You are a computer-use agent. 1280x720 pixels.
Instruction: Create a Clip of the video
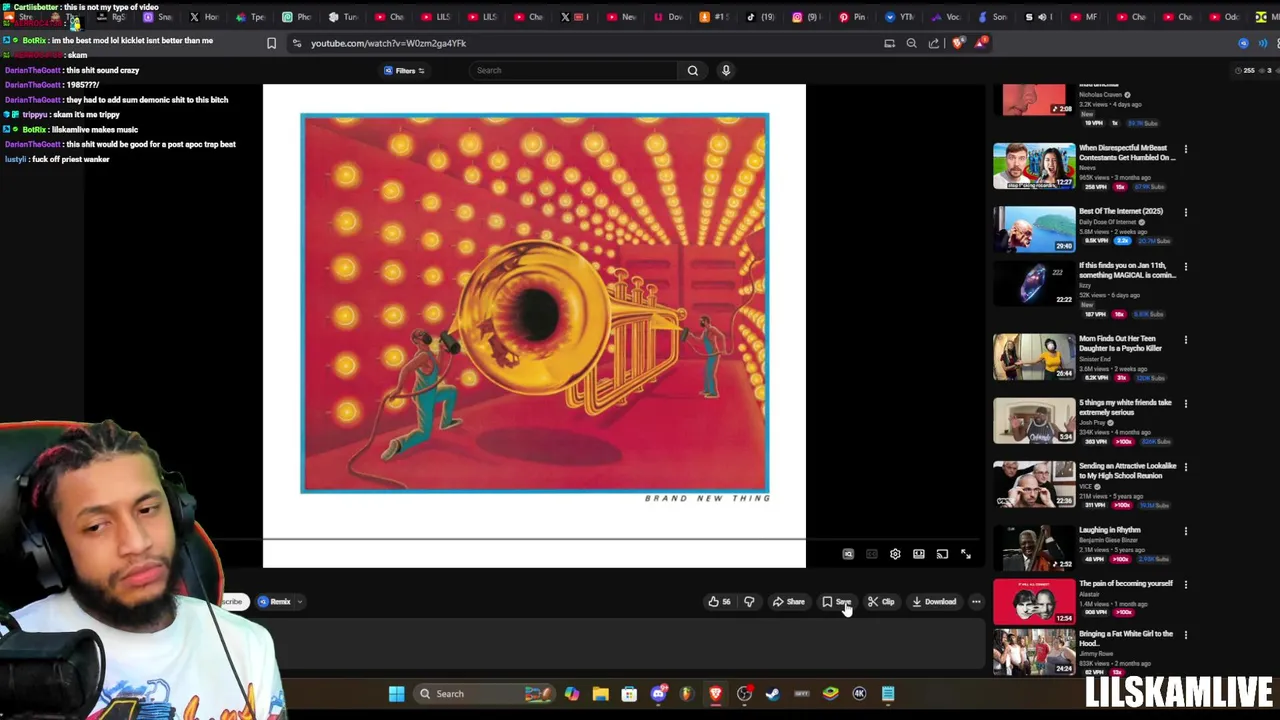tap(881, 602)
